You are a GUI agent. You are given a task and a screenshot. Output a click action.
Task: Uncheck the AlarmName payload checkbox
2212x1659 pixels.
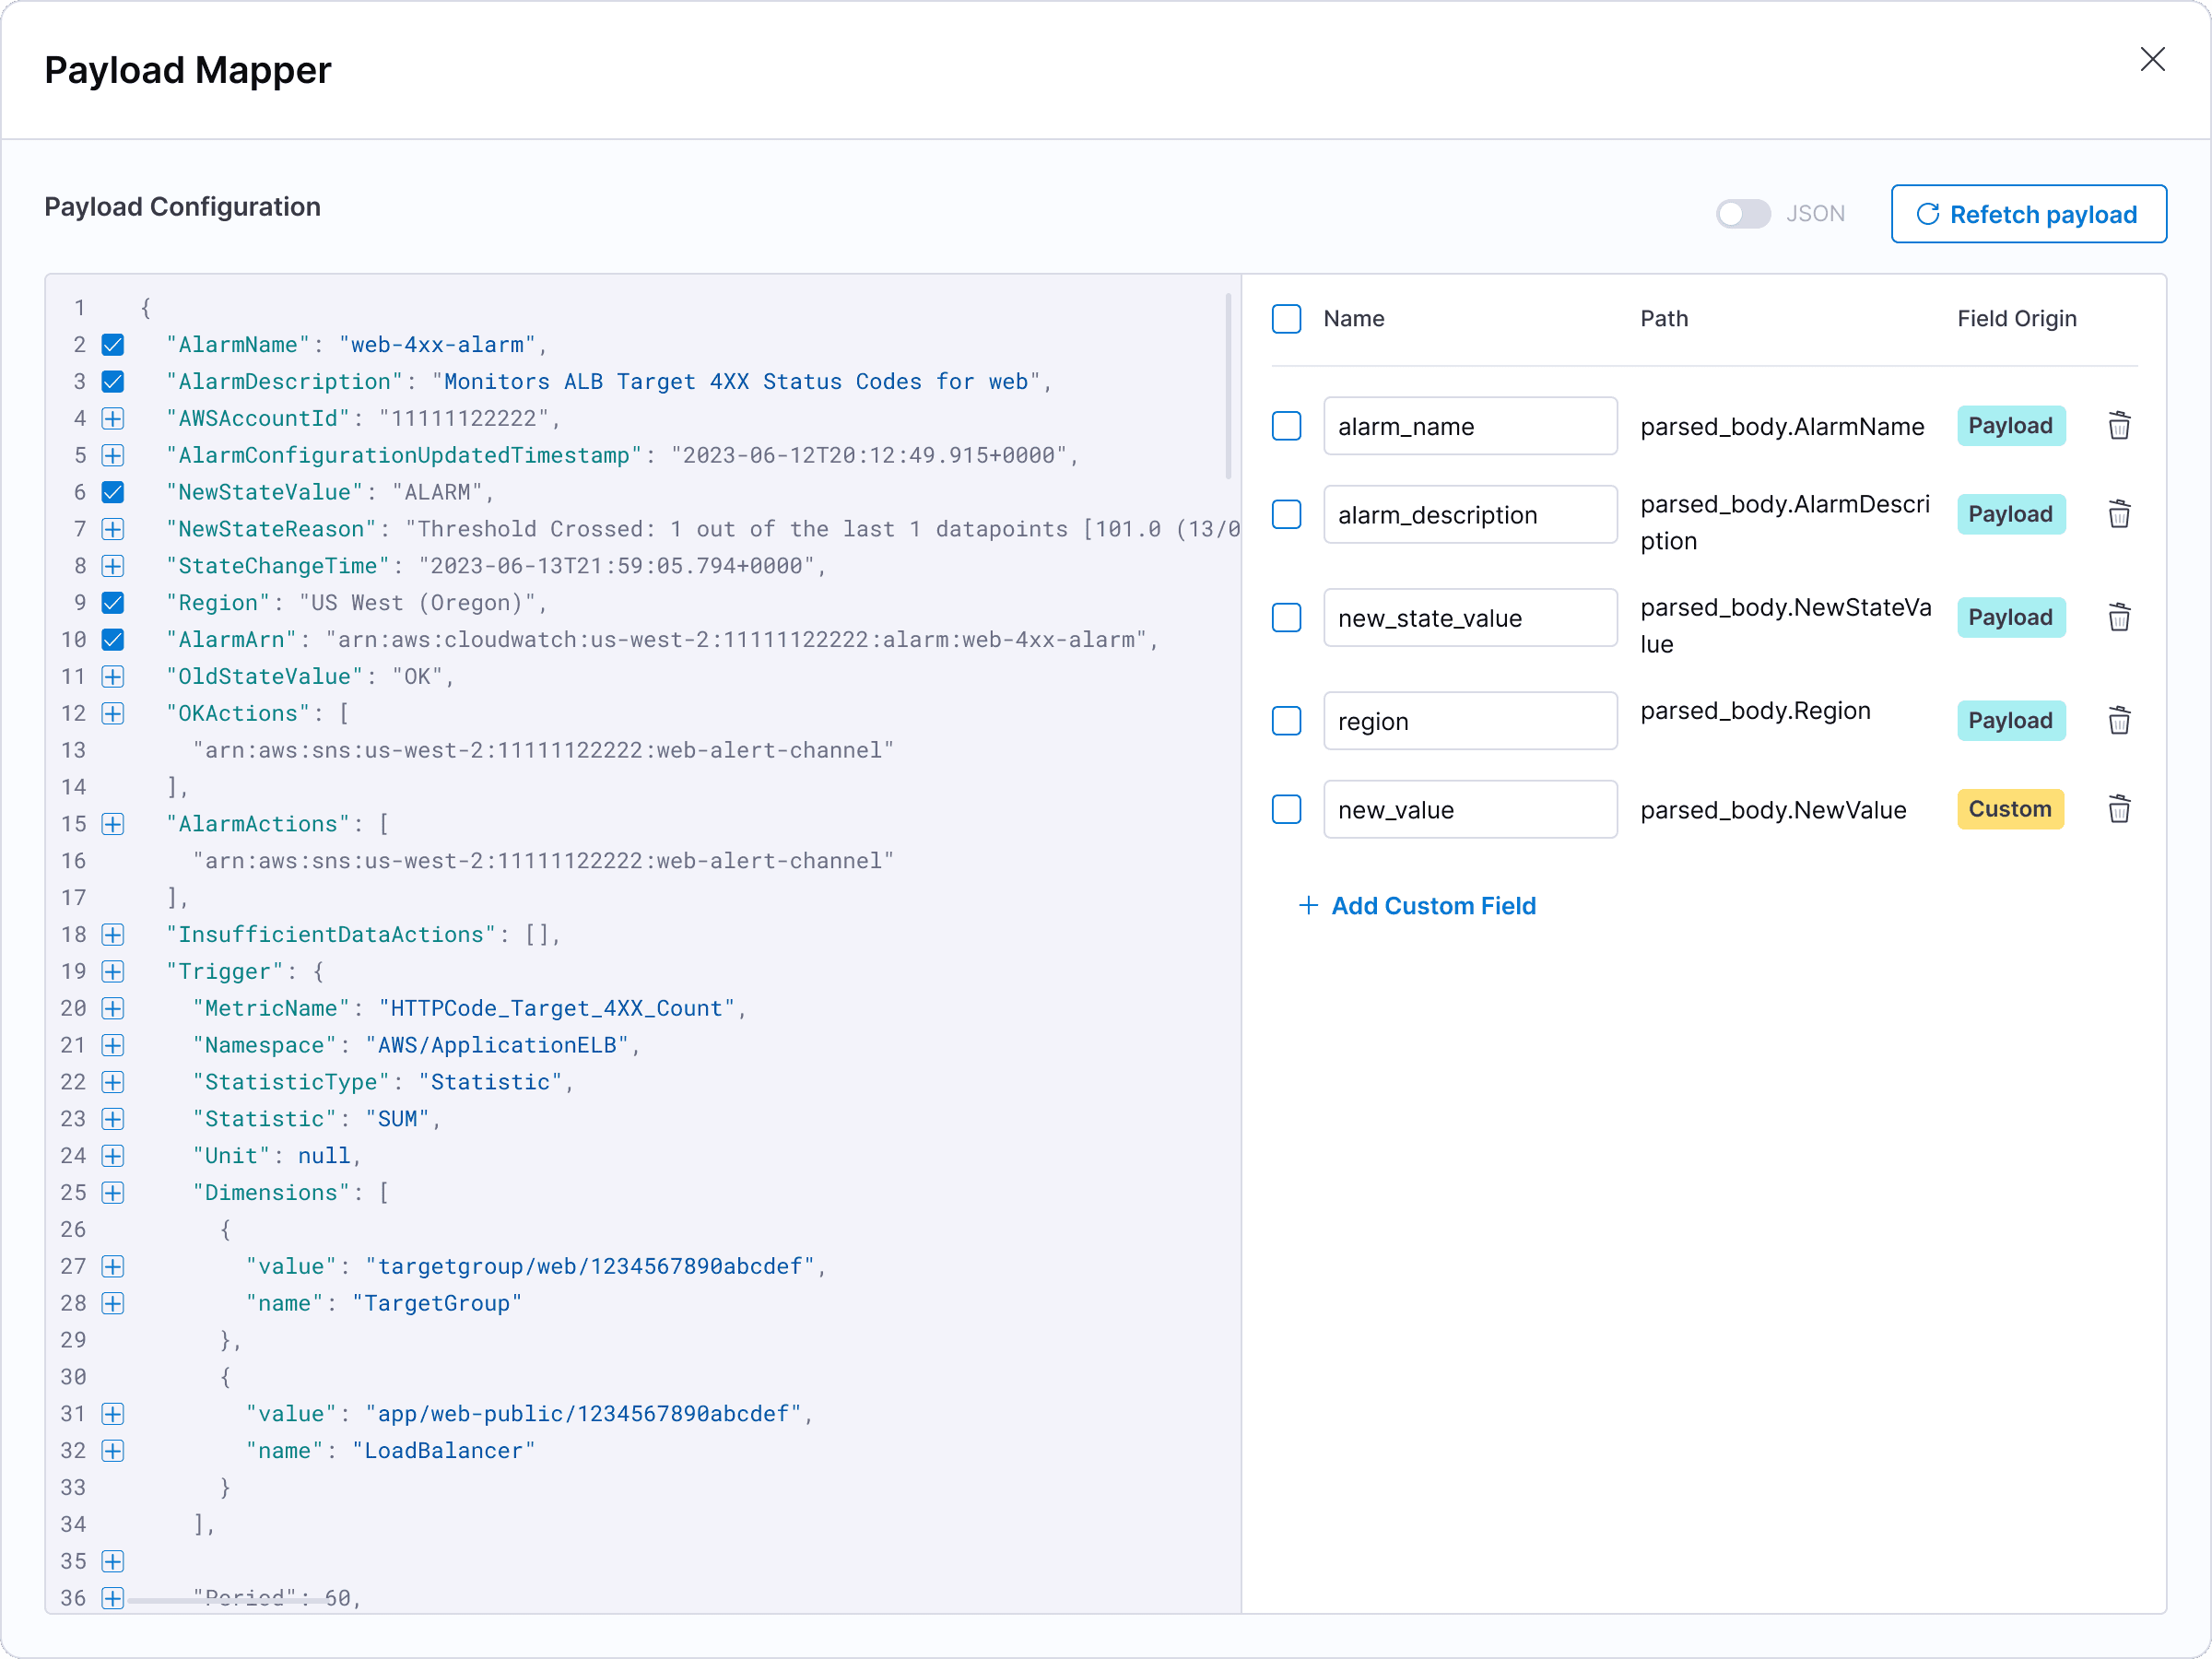(113, 345)
